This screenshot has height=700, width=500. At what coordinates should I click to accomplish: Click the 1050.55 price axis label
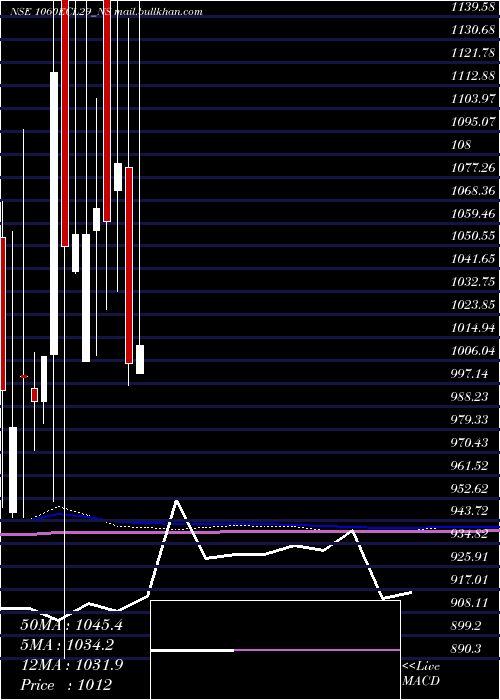pyautogui.click(x=473, y=236)
